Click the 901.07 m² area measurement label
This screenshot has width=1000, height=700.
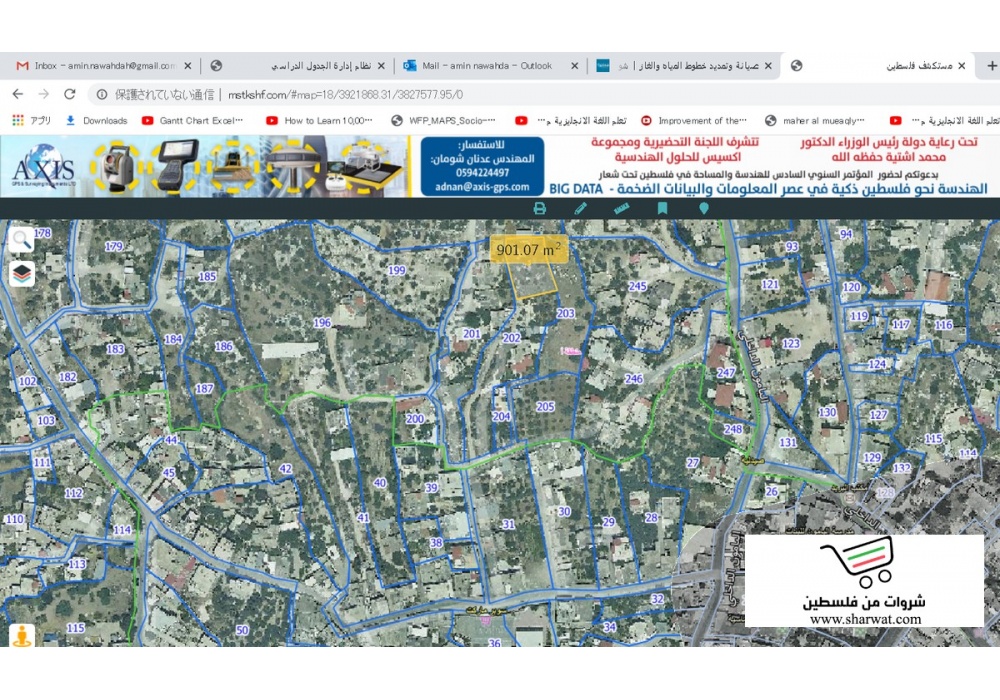pos(528,250)
